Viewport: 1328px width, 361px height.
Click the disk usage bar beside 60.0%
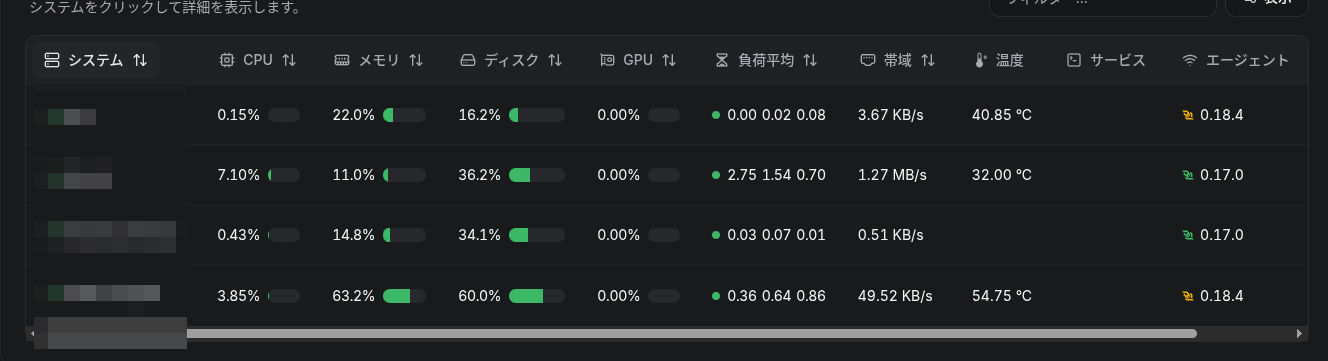[536, 296]
